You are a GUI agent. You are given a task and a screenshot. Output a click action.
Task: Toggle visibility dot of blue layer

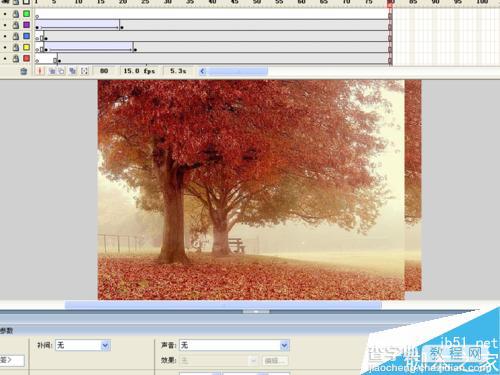click(x=5, y=36)
